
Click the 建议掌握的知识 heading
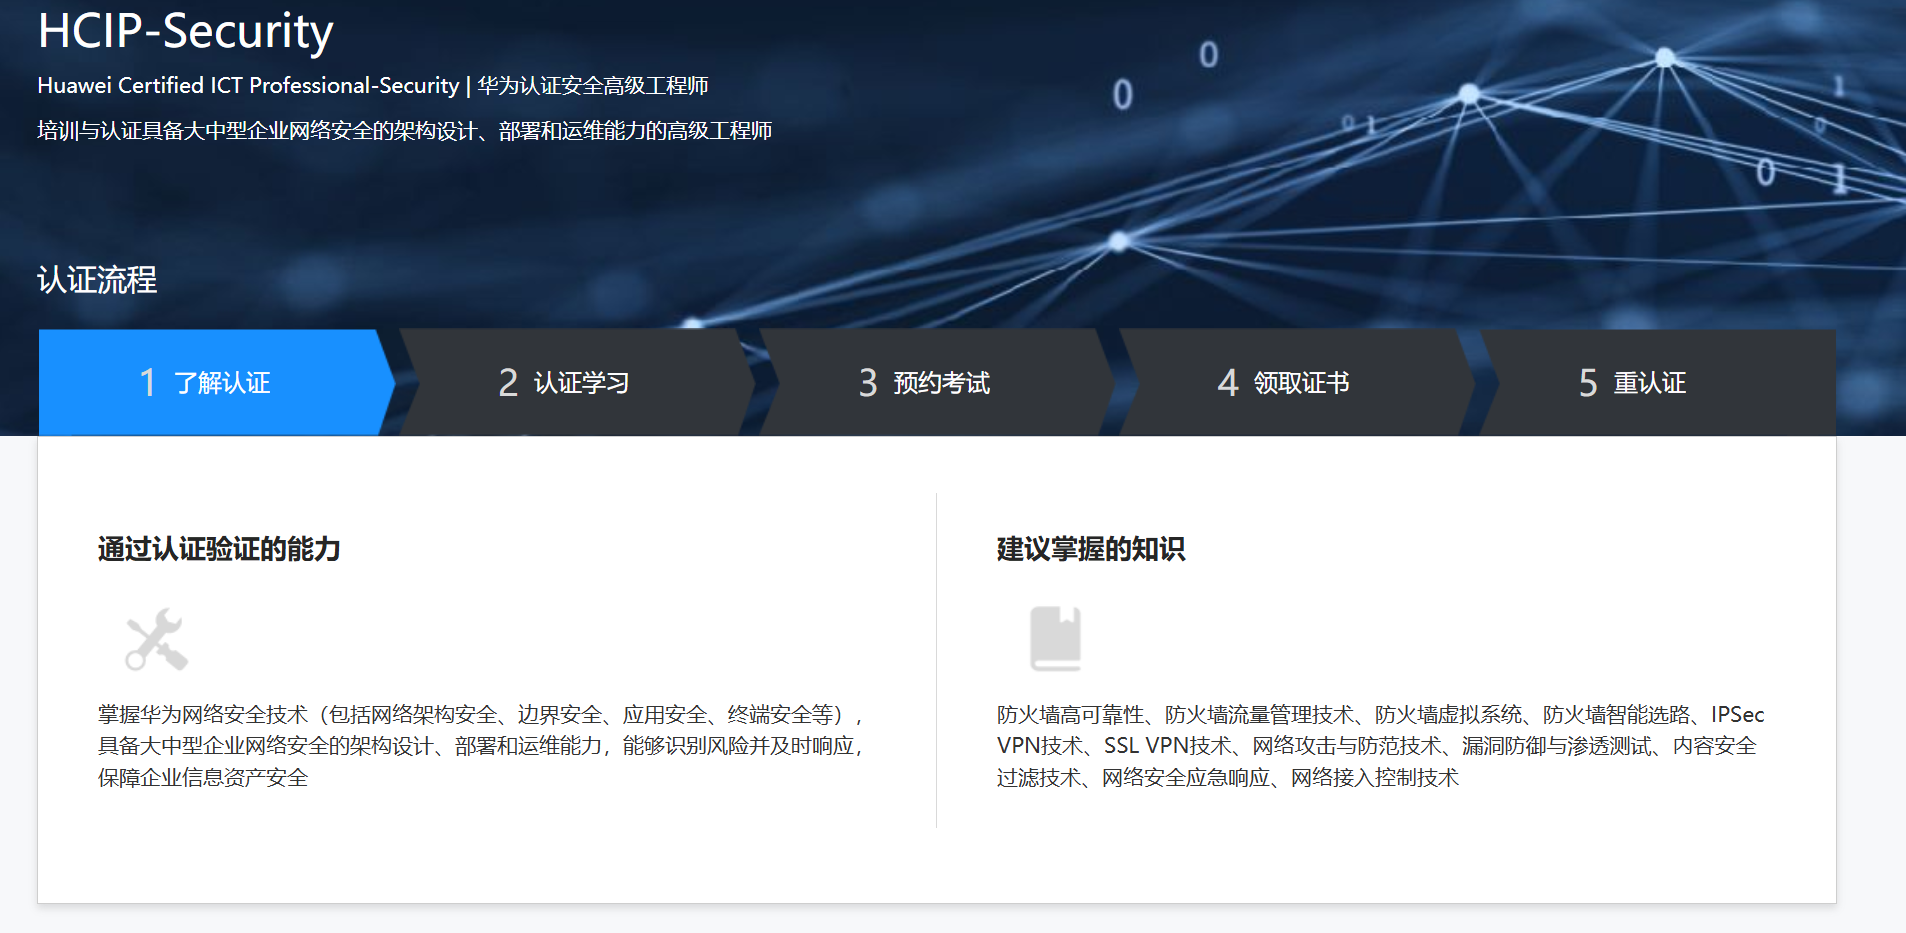(x=1091, y=549)
